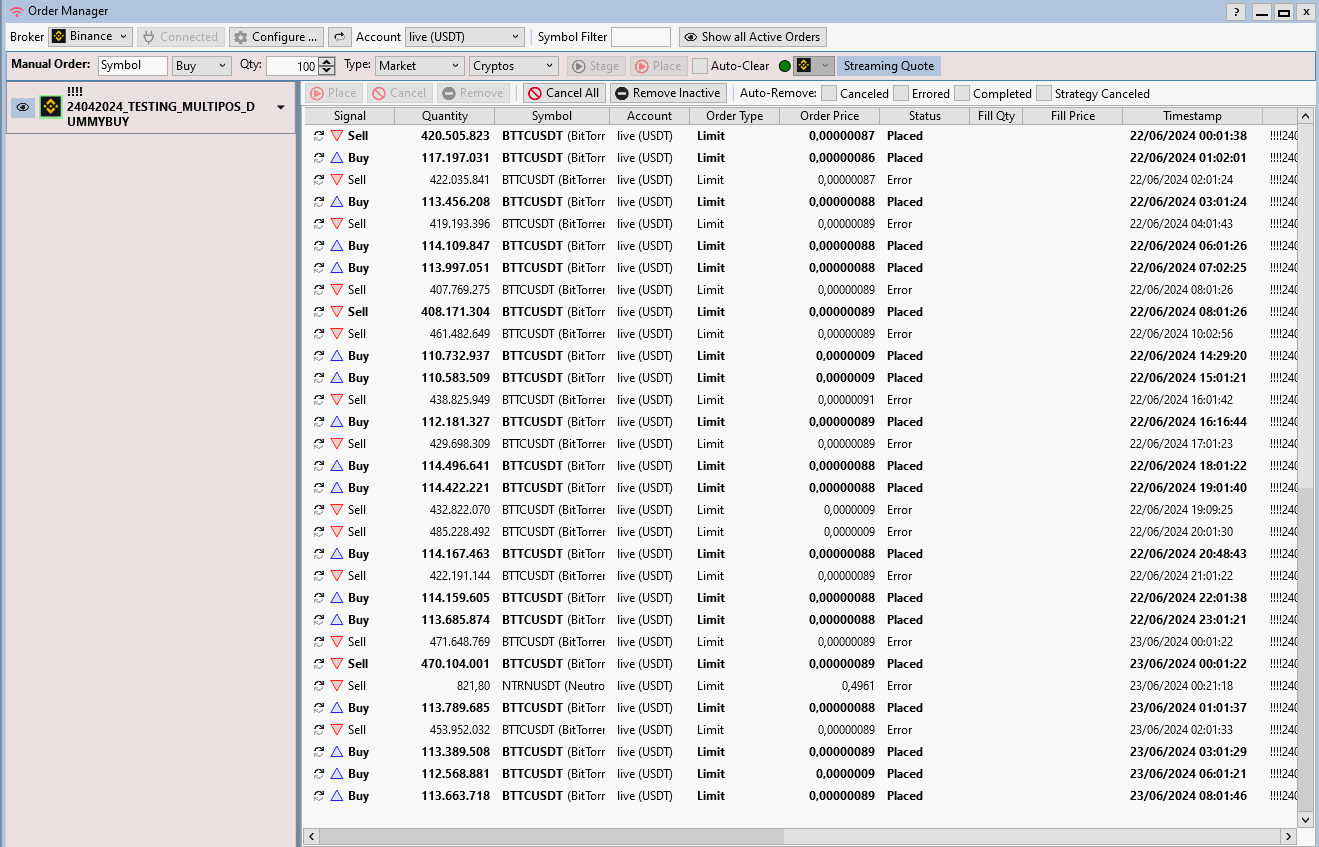This screenshot has height=847, width=1319.
Task: Click the refresh accounts arrow icon
Action: click(340, 37)
